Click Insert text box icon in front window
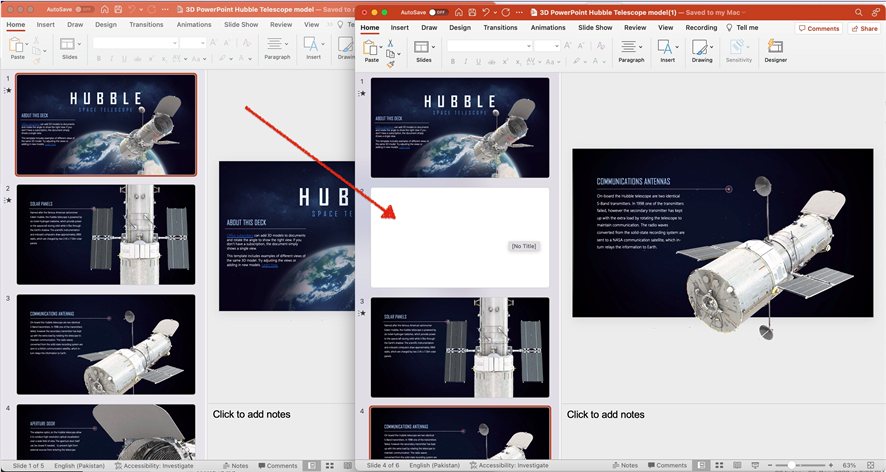886x472 pixels. 664,47
